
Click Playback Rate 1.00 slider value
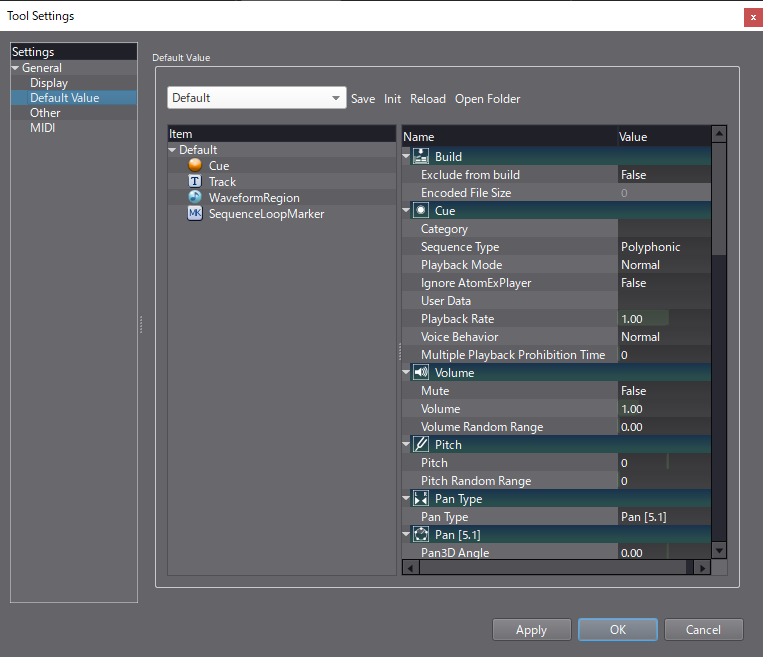664,319
